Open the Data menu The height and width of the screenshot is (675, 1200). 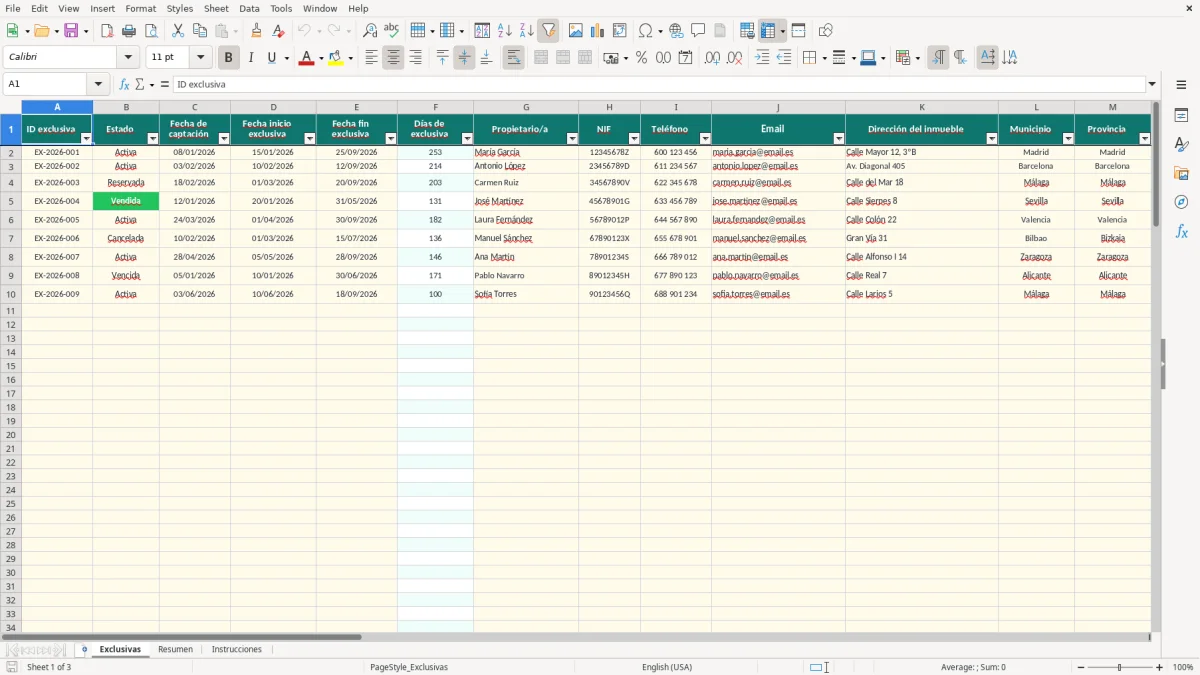click(x=249, y=8)
